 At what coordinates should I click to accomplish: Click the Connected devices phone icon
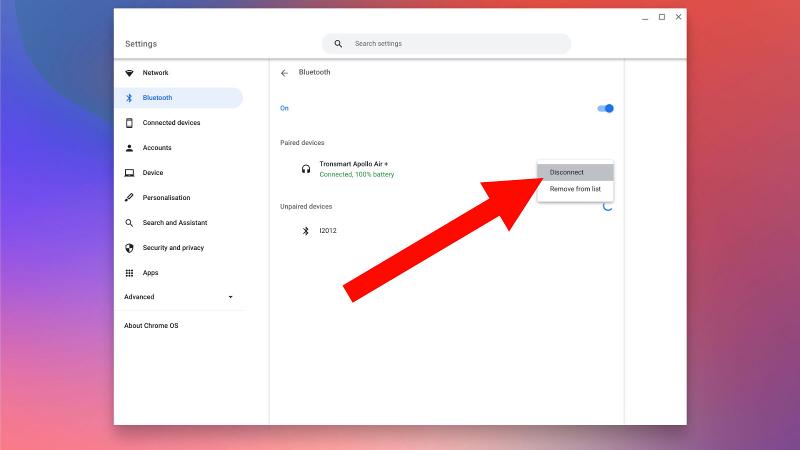click(130, 123)
